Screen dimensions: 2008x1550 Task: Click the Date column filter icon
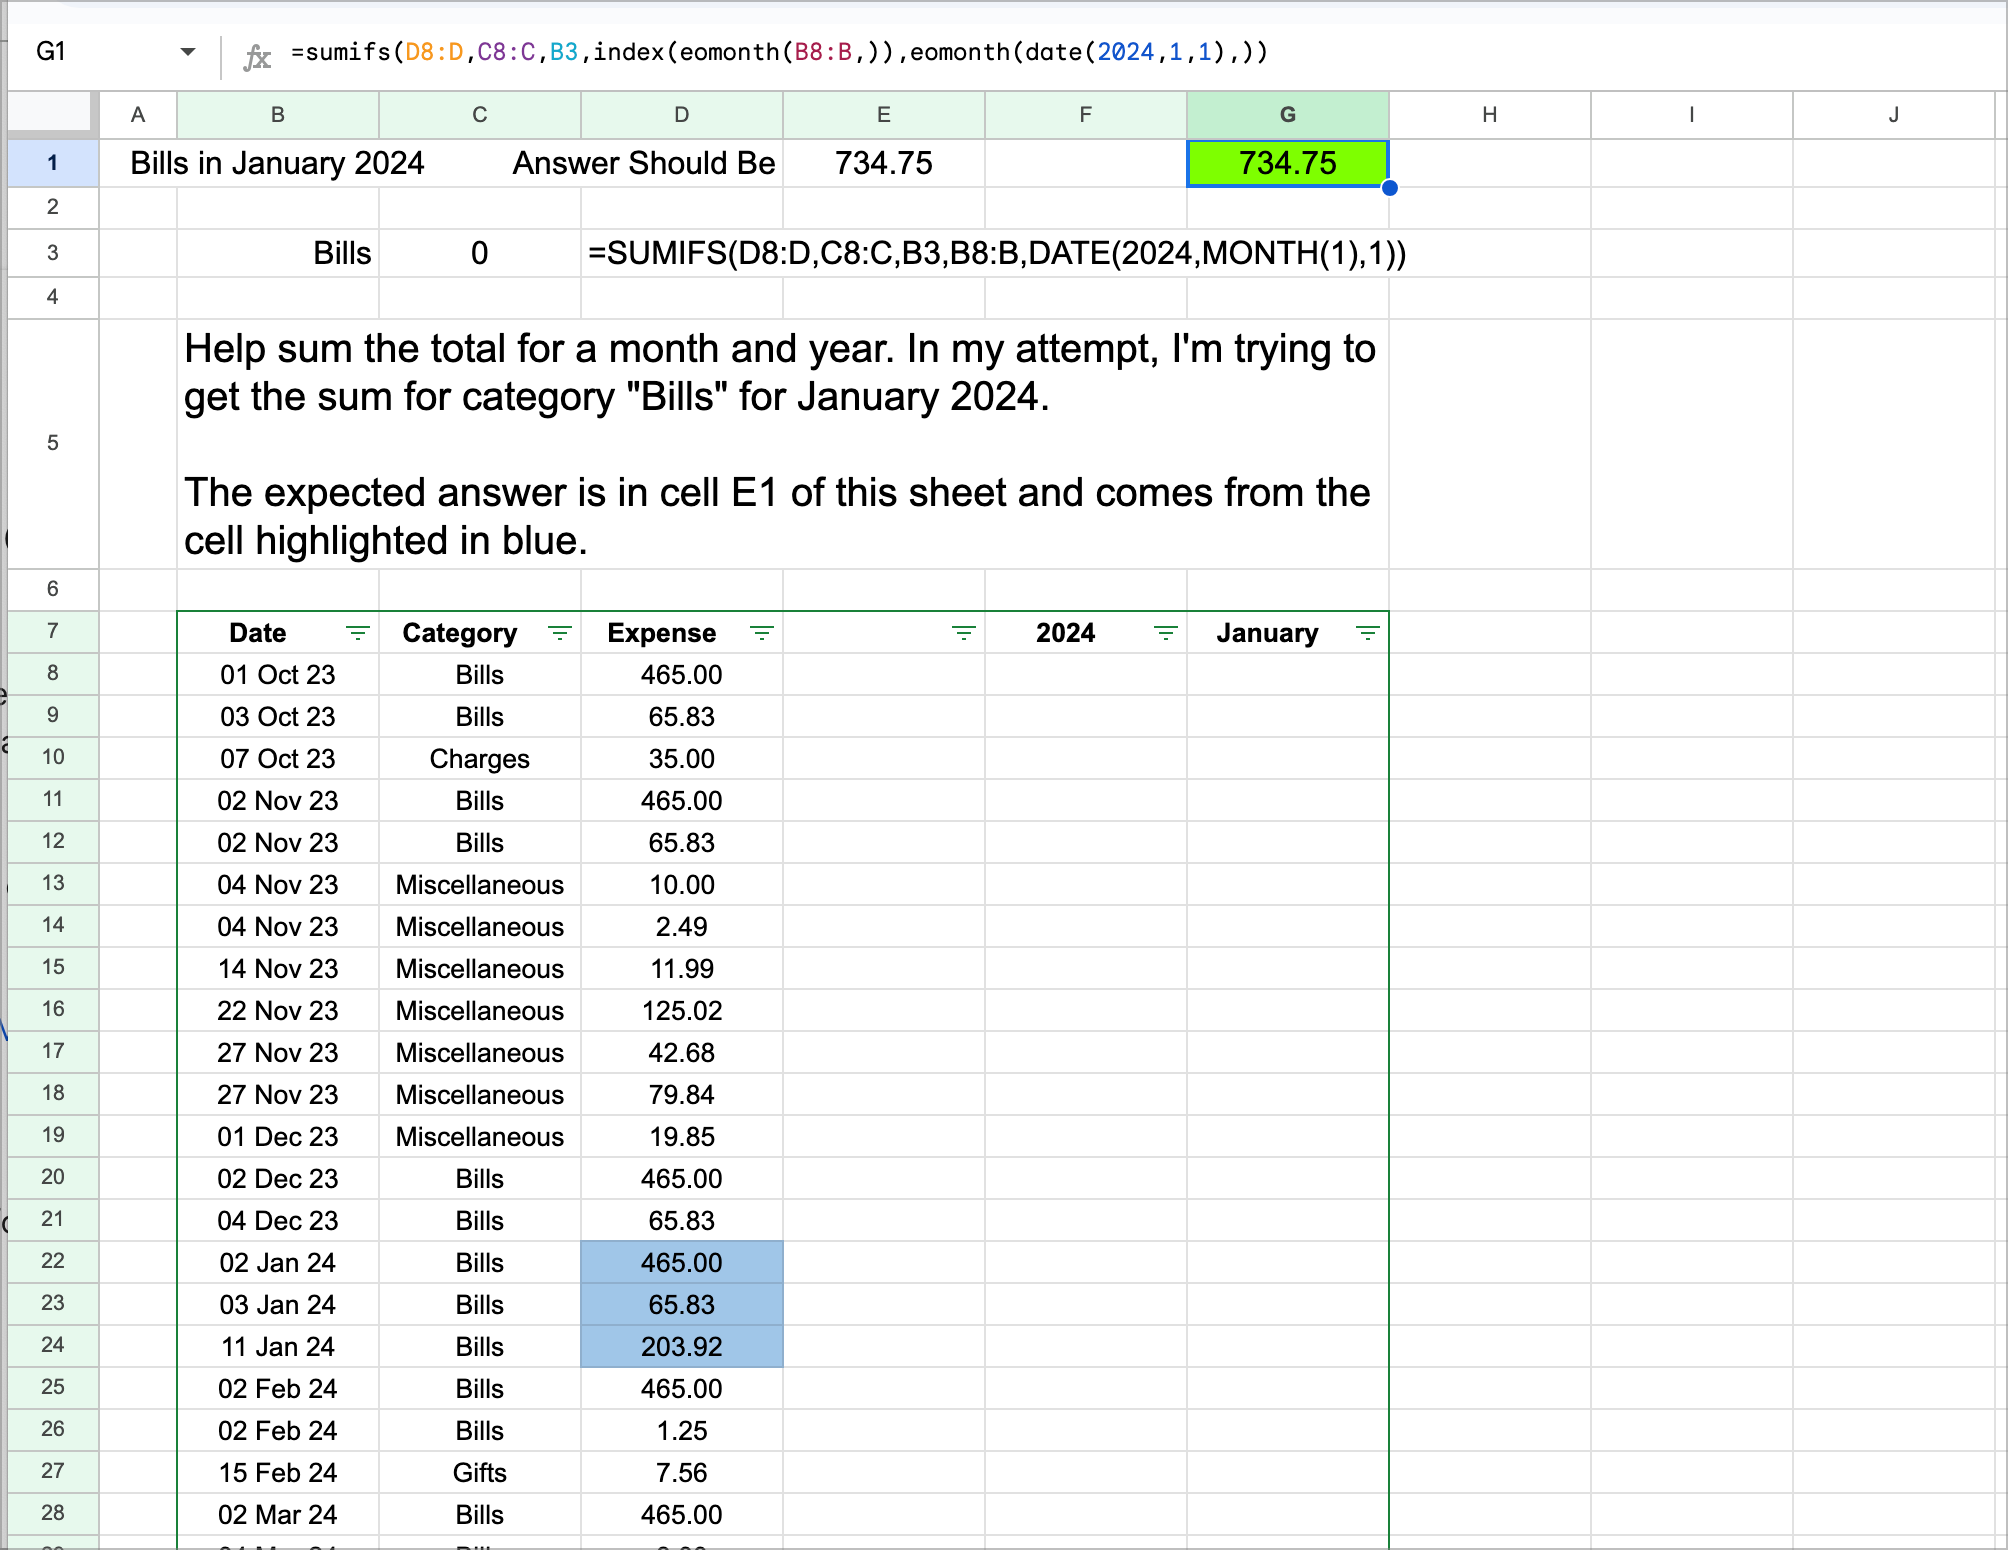(357, 633)
